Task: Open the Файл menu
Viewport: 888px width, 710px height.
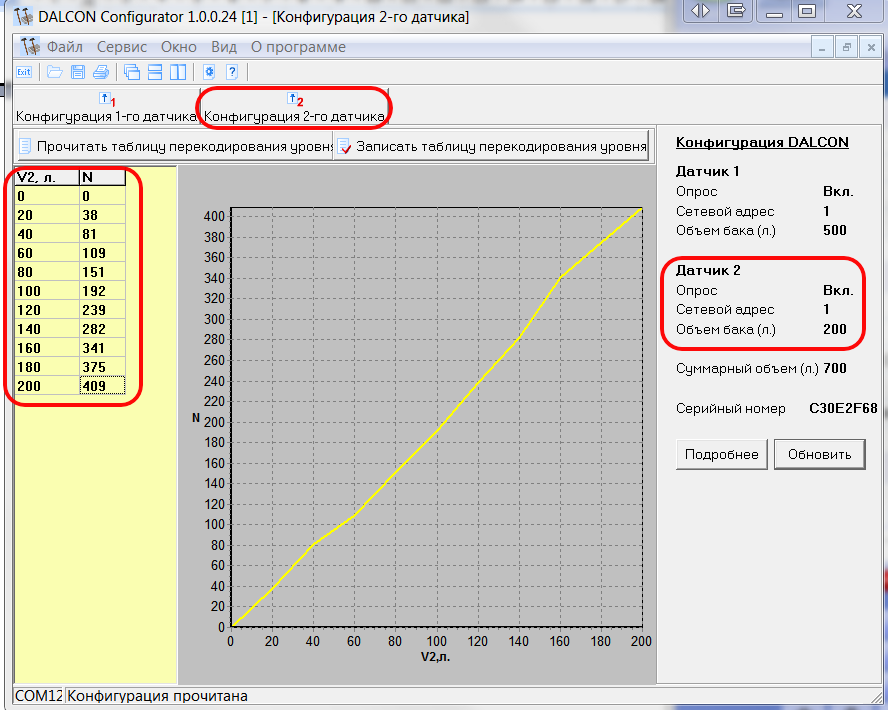Action: 64,47
